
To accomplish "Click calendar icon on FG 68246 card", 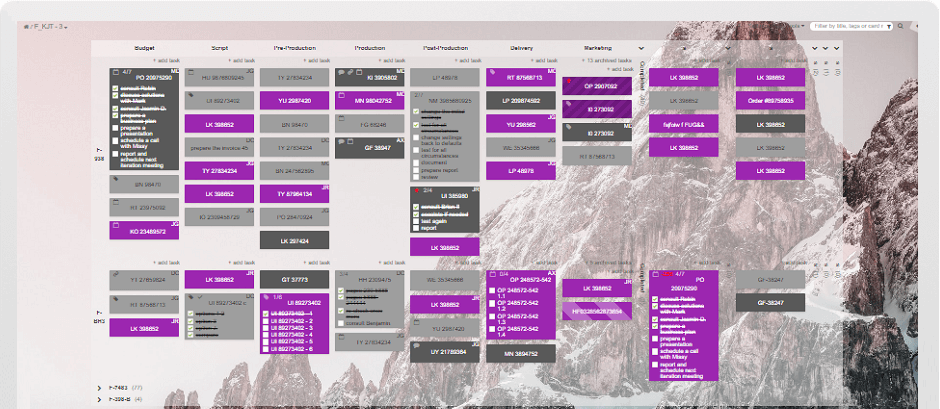I will 341,119.
